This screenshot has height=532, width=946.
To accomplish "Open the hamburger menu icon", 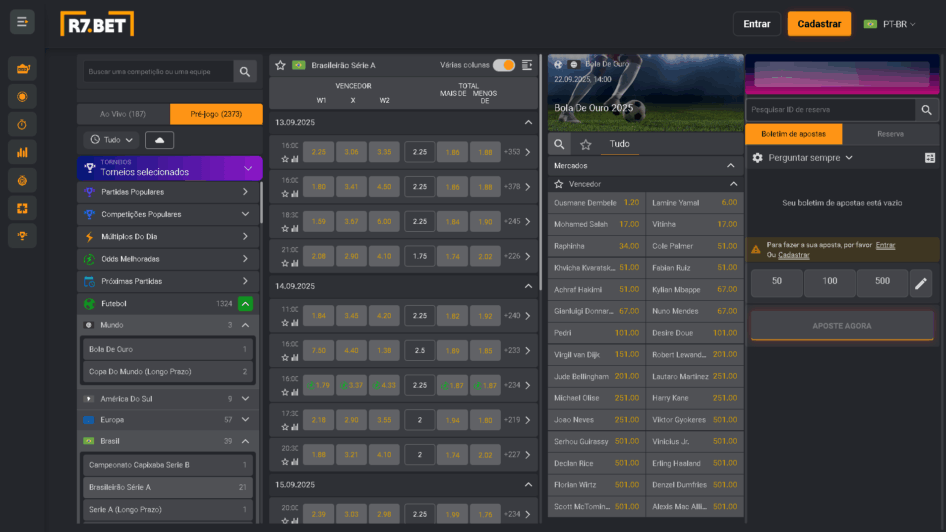I will pos(22,22).
